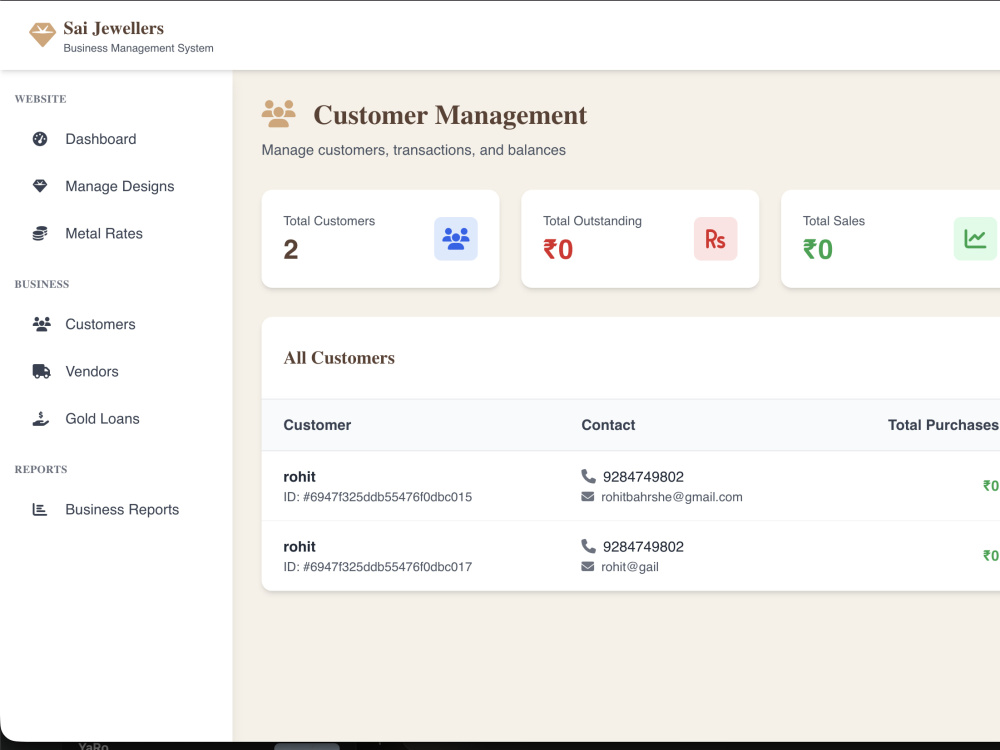The image size is (1000, 750).
Task: Click the Business Reports chart icon
Action: coord(40,510)
